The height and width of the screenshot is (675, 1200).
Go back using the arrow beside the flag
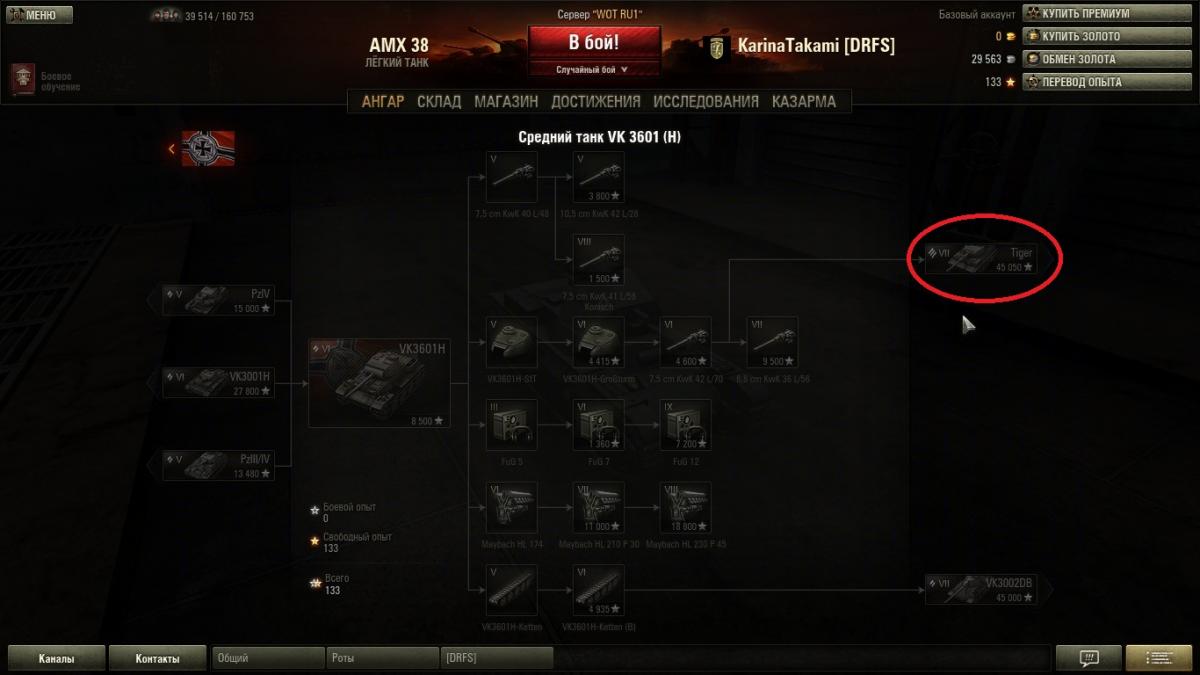tap(172, 149)
